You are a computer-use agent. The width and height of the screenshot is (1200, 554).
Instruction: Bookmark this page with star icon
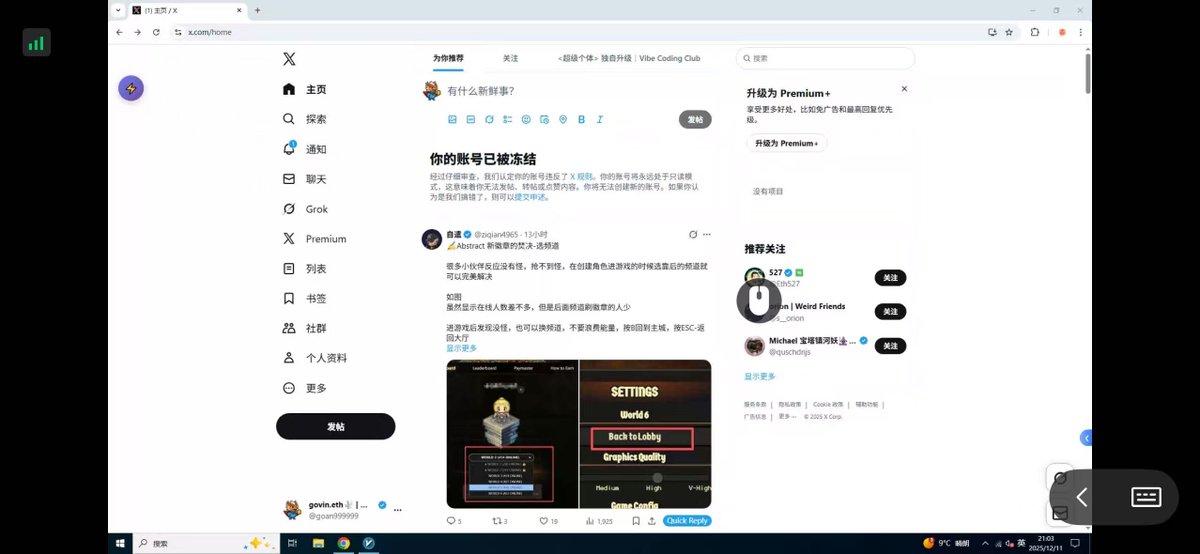click(x=1008, y=32)
